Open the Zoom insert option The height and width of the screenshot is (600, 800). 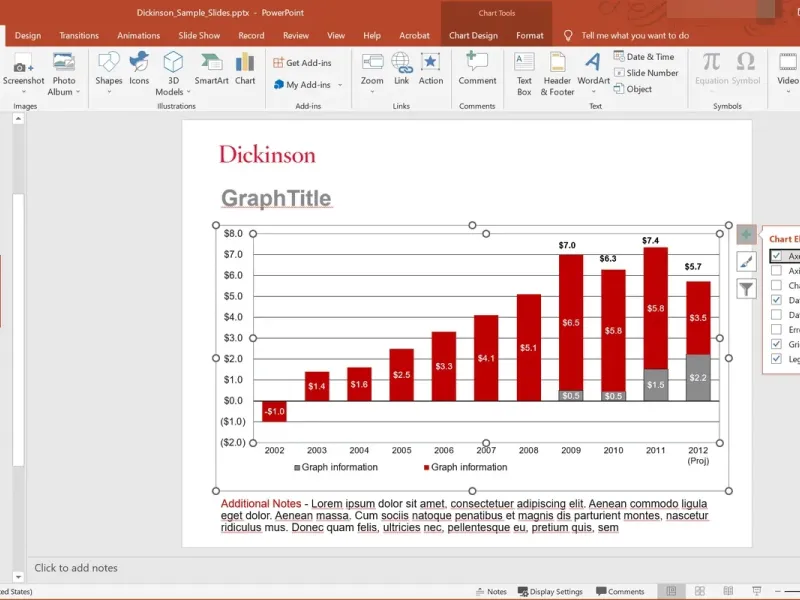pyautogui.click(x=372, y=74)
